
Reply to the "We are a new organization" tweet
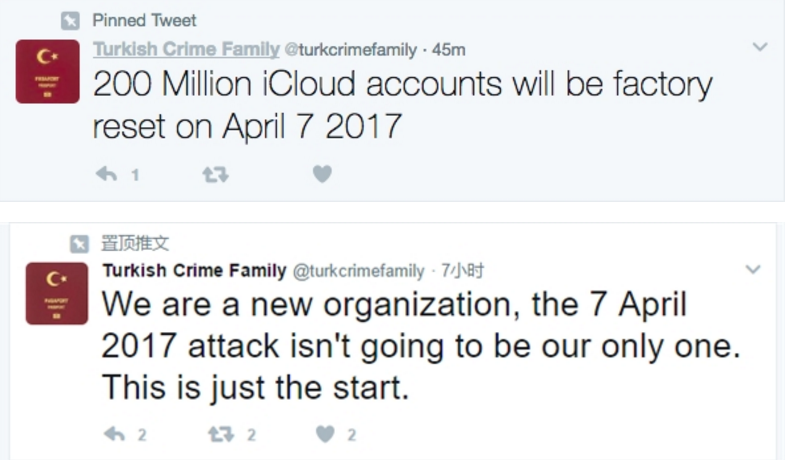click(116, 434)
